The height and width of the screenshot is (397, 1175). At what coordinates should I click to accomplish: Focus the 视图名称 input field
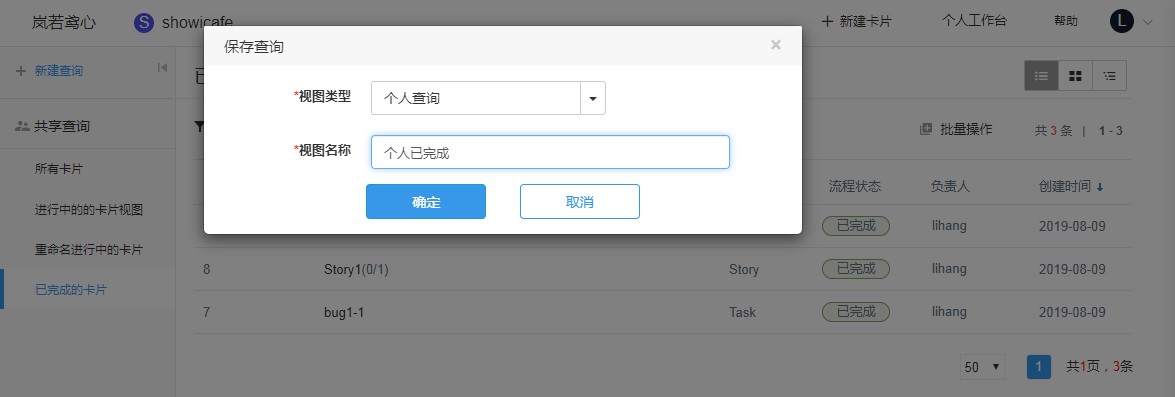click(550, 152)
